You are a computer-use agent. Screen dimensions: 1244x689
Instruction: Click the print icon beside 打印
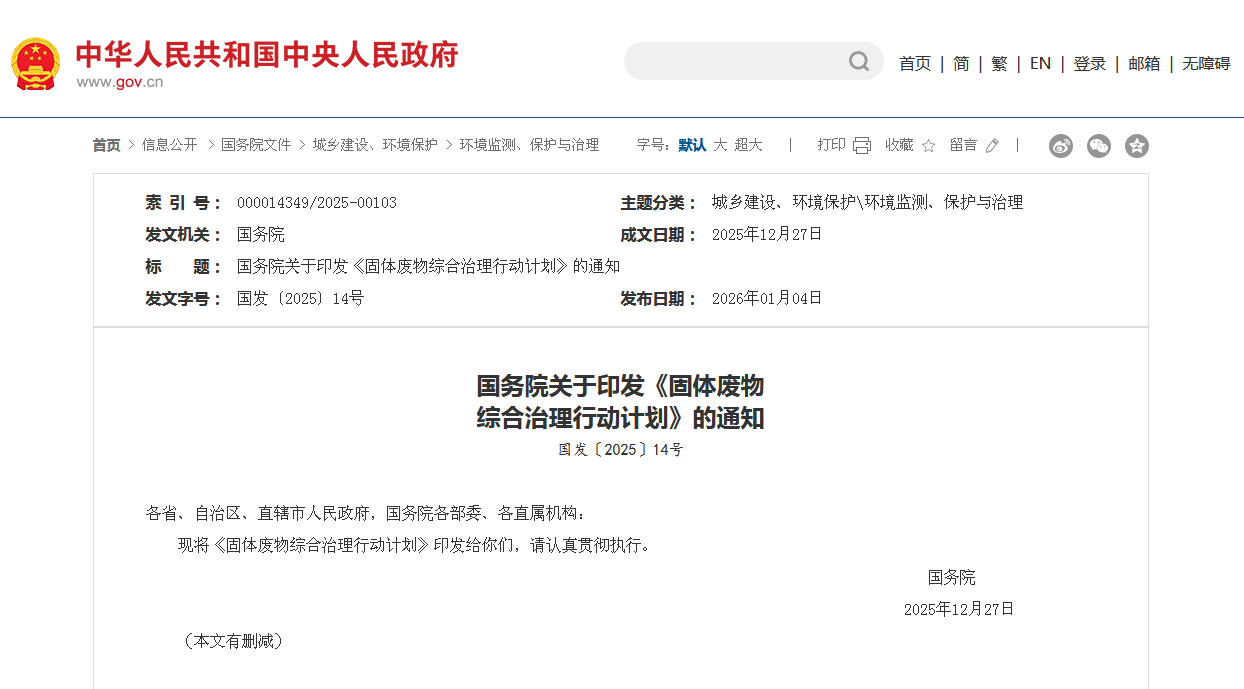(861, 145)
